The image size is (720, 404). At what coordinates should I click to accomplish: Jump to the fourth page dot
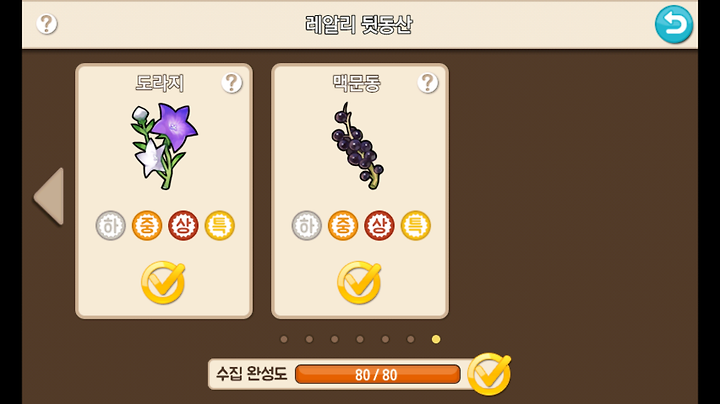(360, 339)
